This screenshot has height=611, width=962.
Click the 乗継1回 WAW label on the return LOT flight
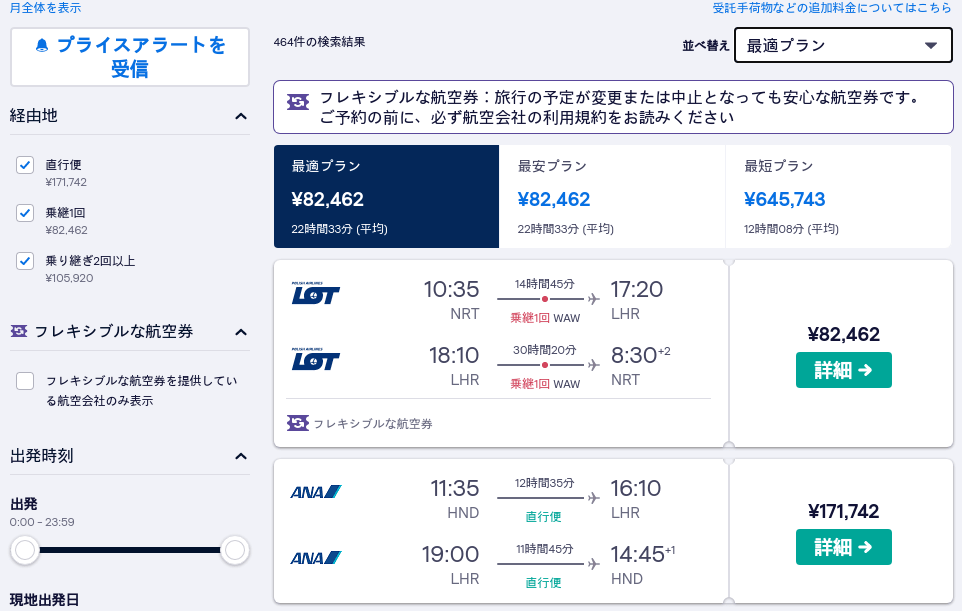[545, 384]
